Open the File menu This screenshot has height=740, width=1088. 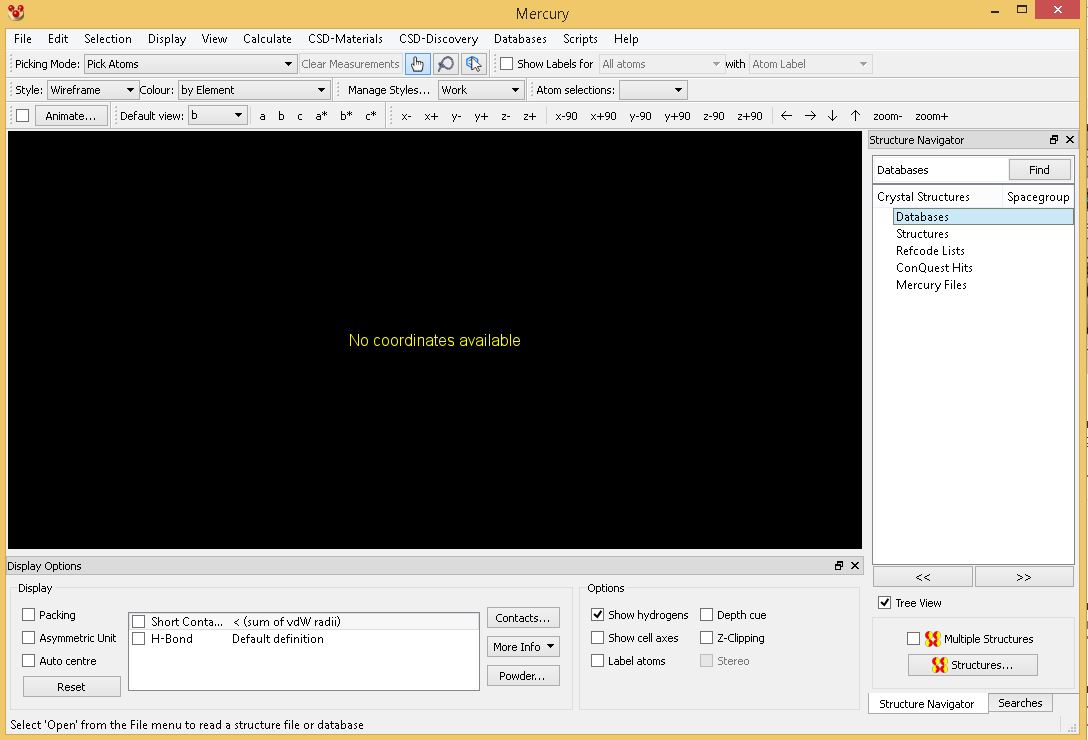pos(23,39)
